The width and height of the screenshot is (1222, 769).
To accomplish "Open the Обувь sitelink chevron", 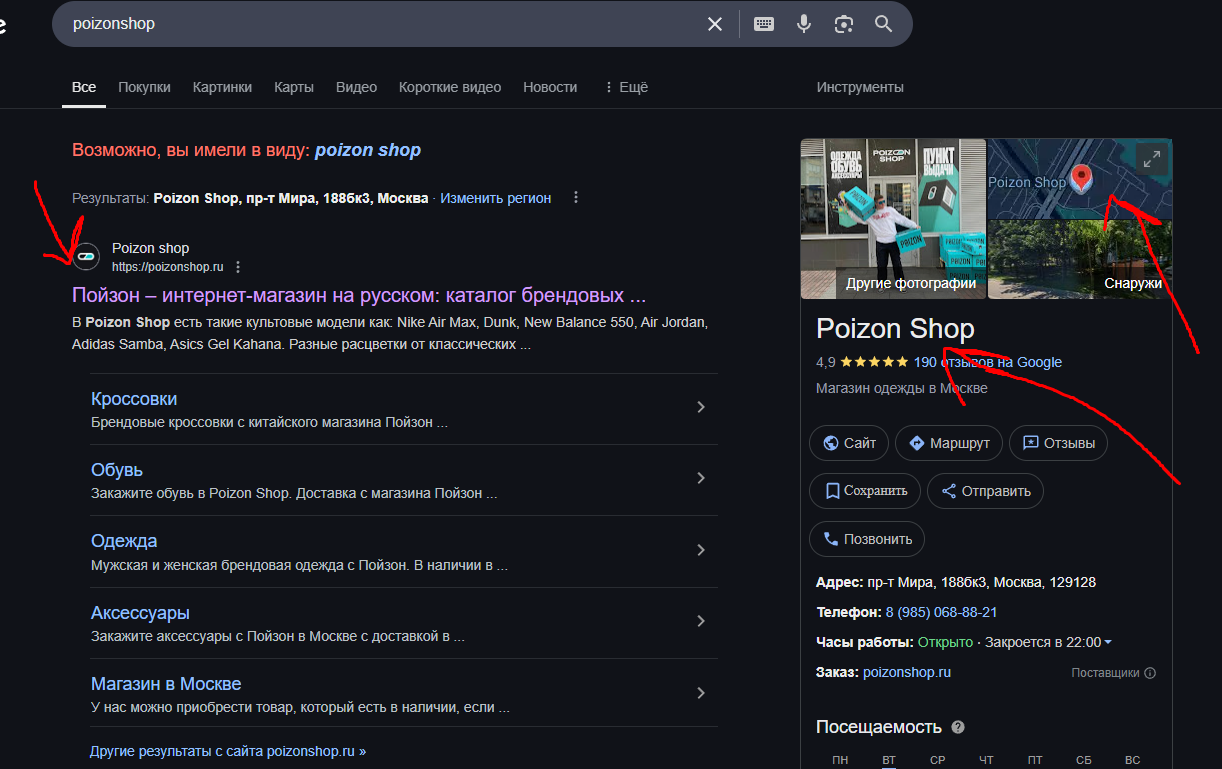I will tap(701, 478).
